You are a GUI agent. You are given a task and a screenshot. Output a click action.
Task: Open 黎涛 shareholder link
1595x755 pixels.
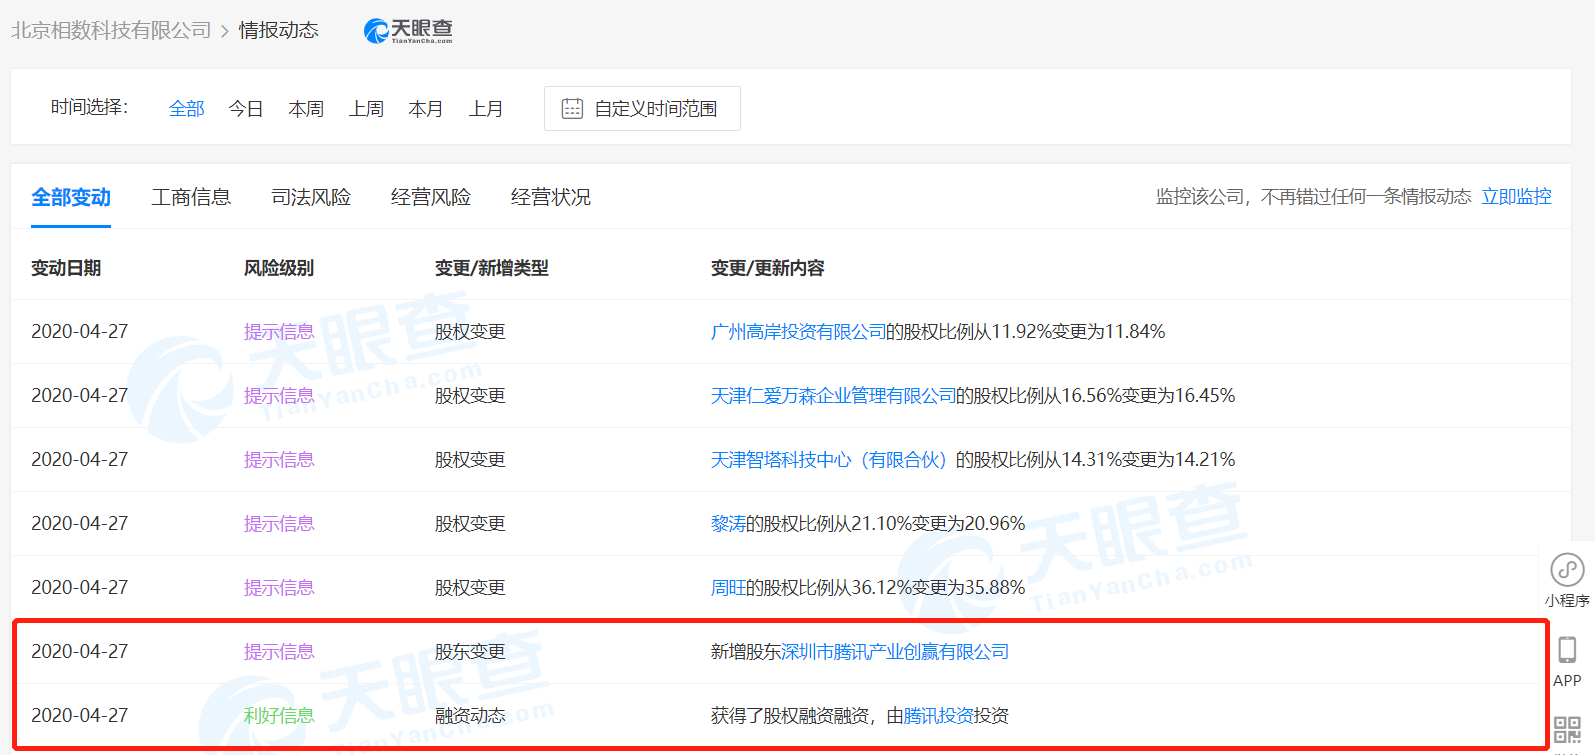tap(728, 523)
